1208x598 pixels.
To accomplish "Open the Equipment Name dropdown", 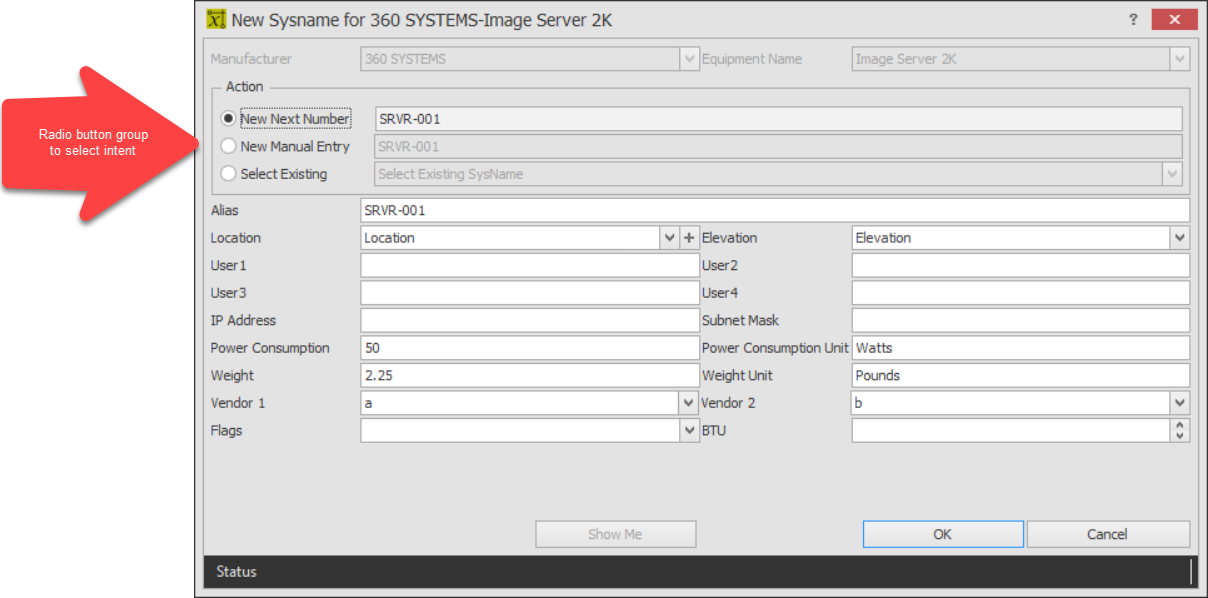I will tap(1180, 59).
